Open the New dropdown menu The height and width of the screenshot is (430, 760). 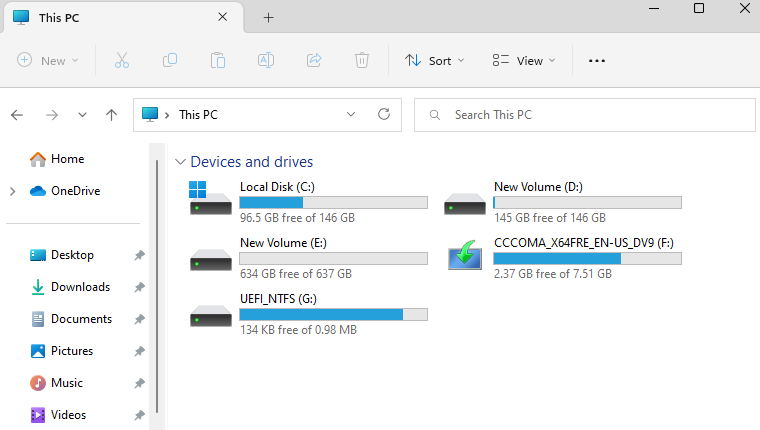coord(48,61)
